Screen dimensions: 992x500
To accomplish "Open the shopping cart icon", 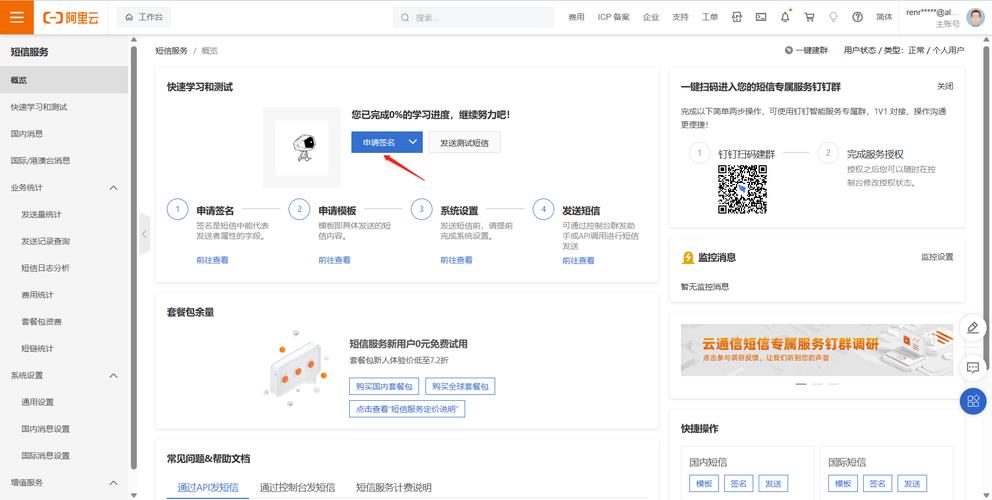I will point(809,18).
